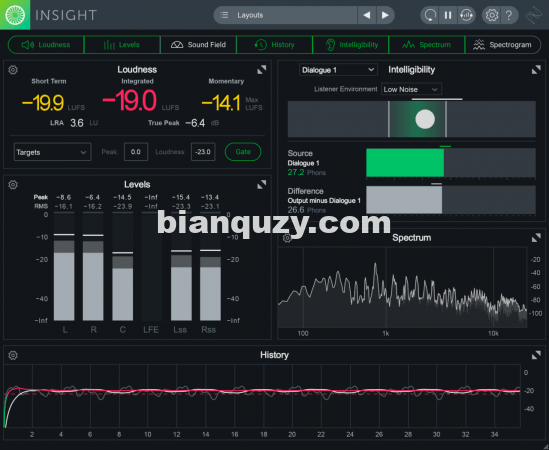Click the reset meters circular arrow icon
549x450 pixels.
[430, 15]
